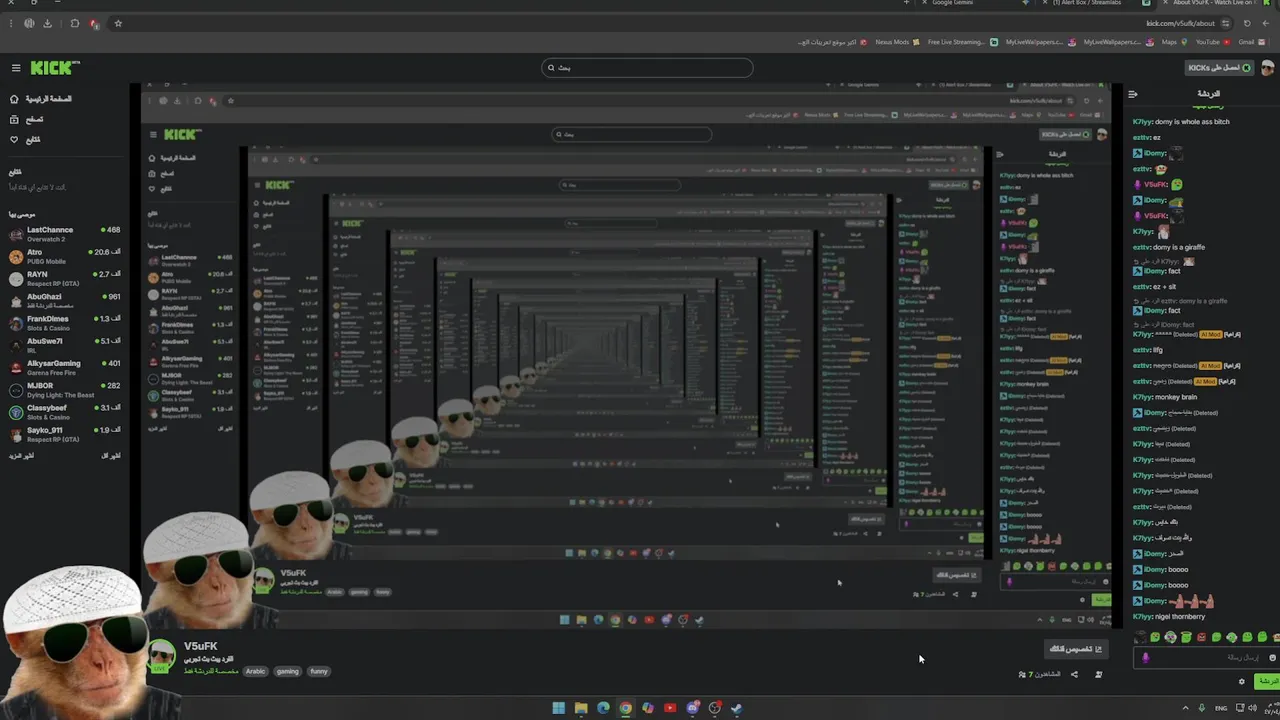Click the Get KICKs button
This screenshot has height=720, width=1280.
1219,68
